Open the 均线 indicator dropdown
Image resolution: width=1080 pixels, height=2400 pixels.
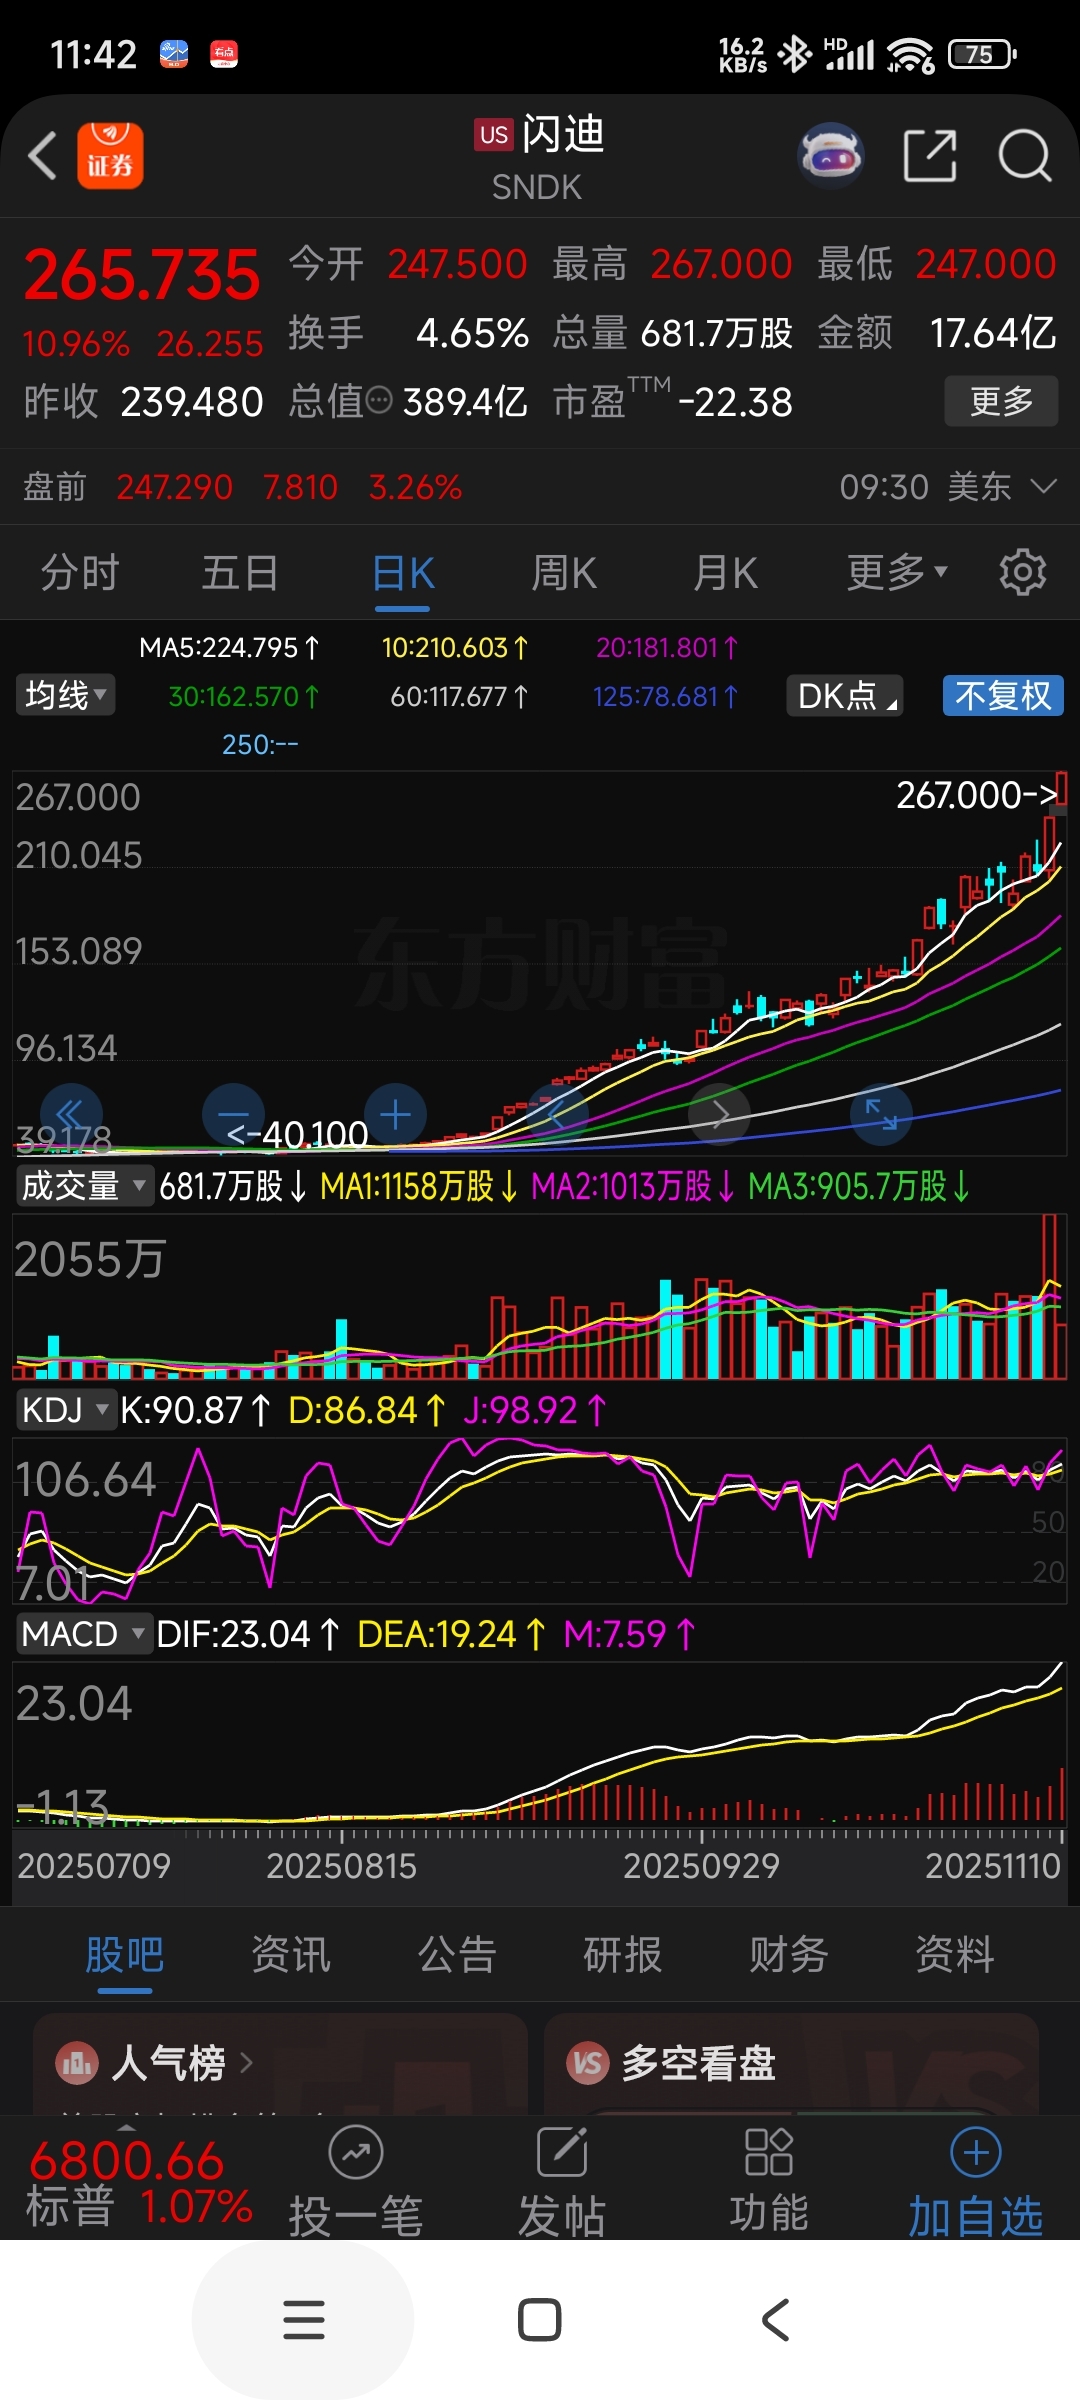coord(65,695)
